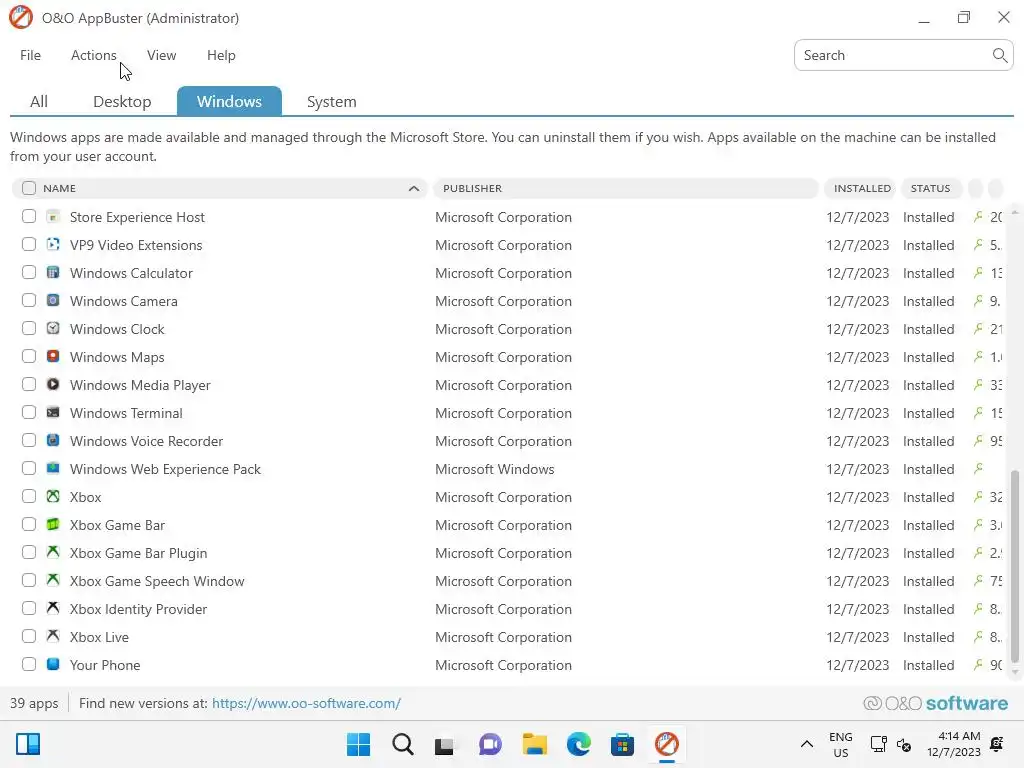
Task: Open the View menu
Action: [x=161, y=56]
